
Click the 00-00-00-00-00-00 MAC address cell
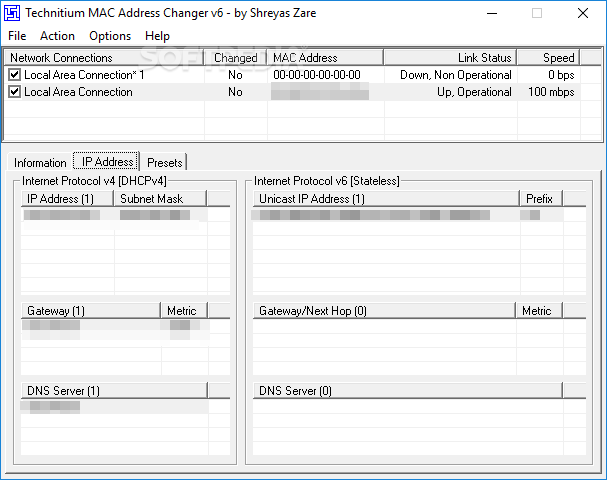[x=317, y=75]
